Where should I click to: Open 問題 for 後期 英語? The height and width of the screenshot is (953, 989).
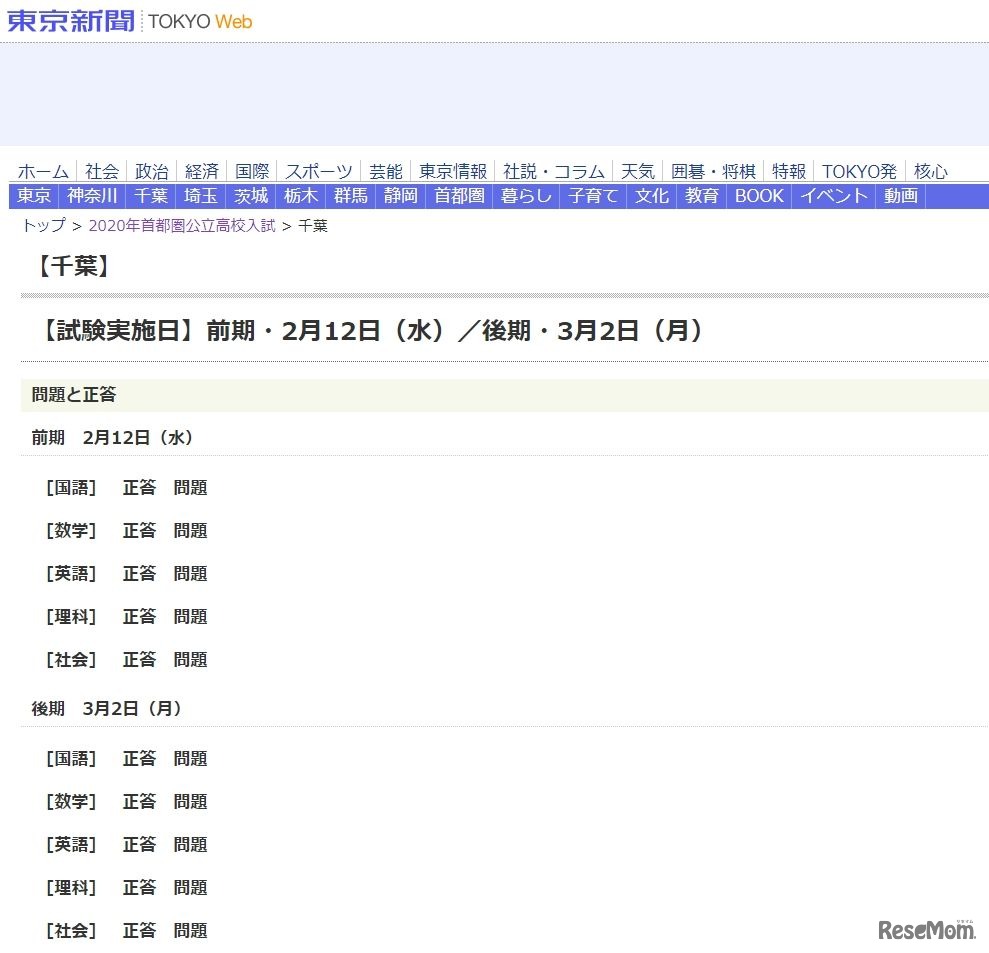[190, 845]
